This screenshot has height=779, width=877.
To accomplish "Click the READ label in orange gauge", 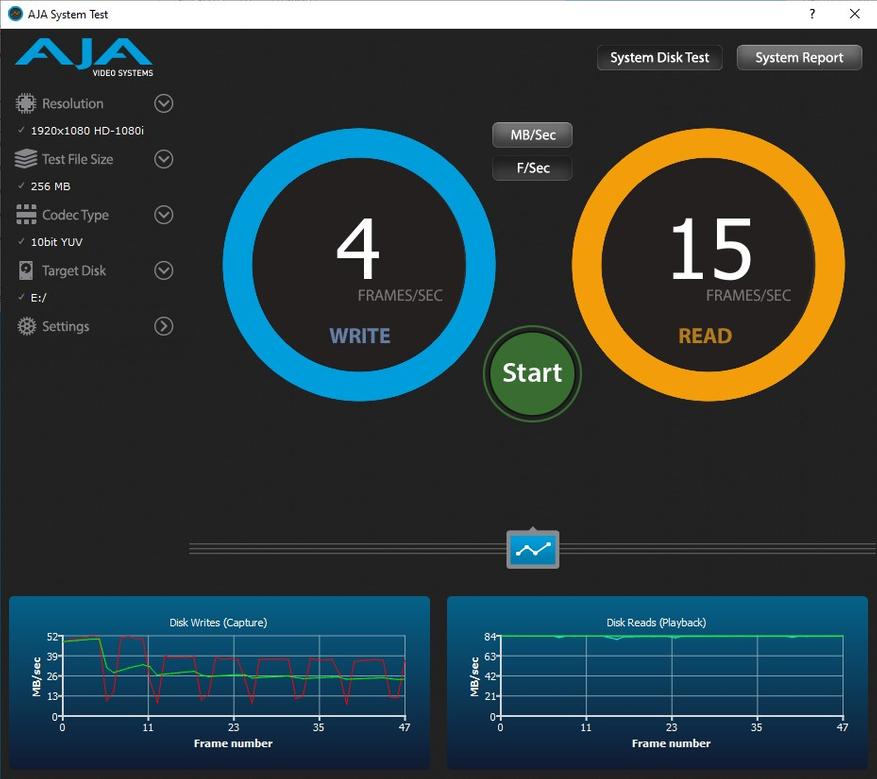I will click(x=705, y=336).
